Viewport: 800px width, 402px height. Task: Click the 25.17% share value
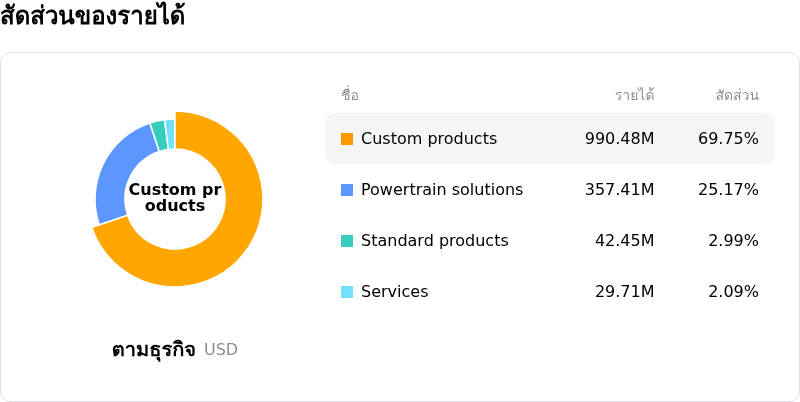pyautogui.click(x=728, y=190)
